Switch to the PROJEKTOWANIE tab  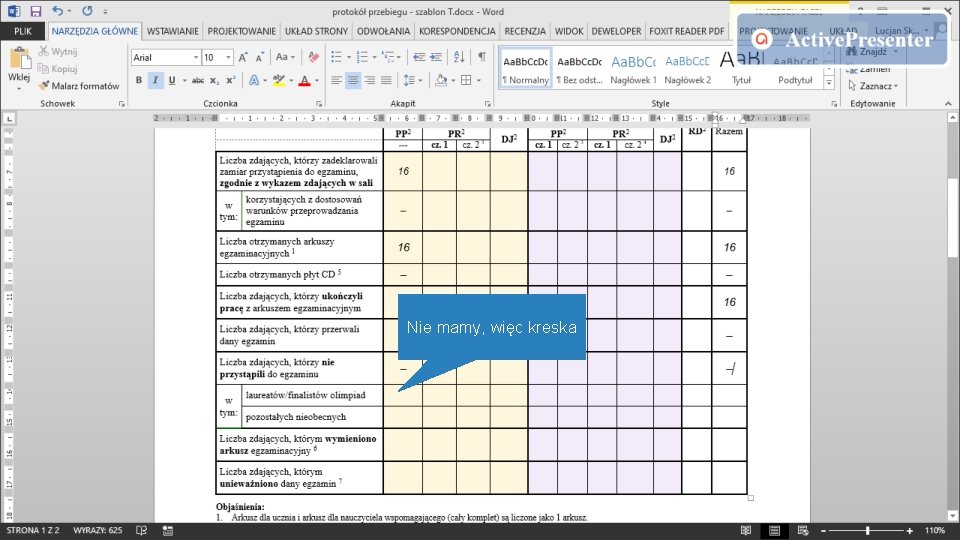click(241, 31)
